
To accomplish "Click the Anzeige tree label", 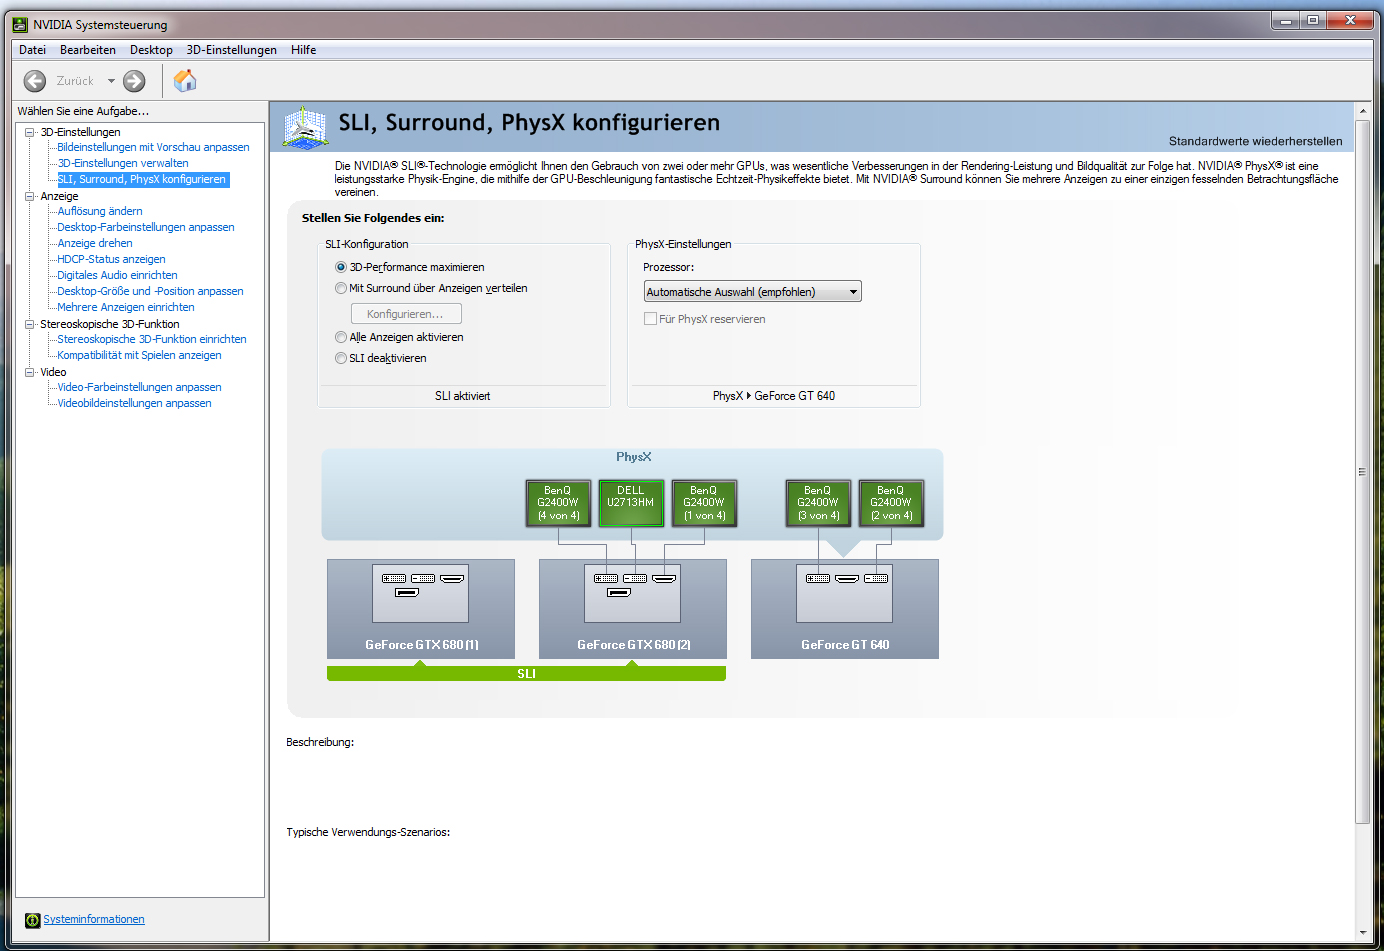I will [59, 196].
